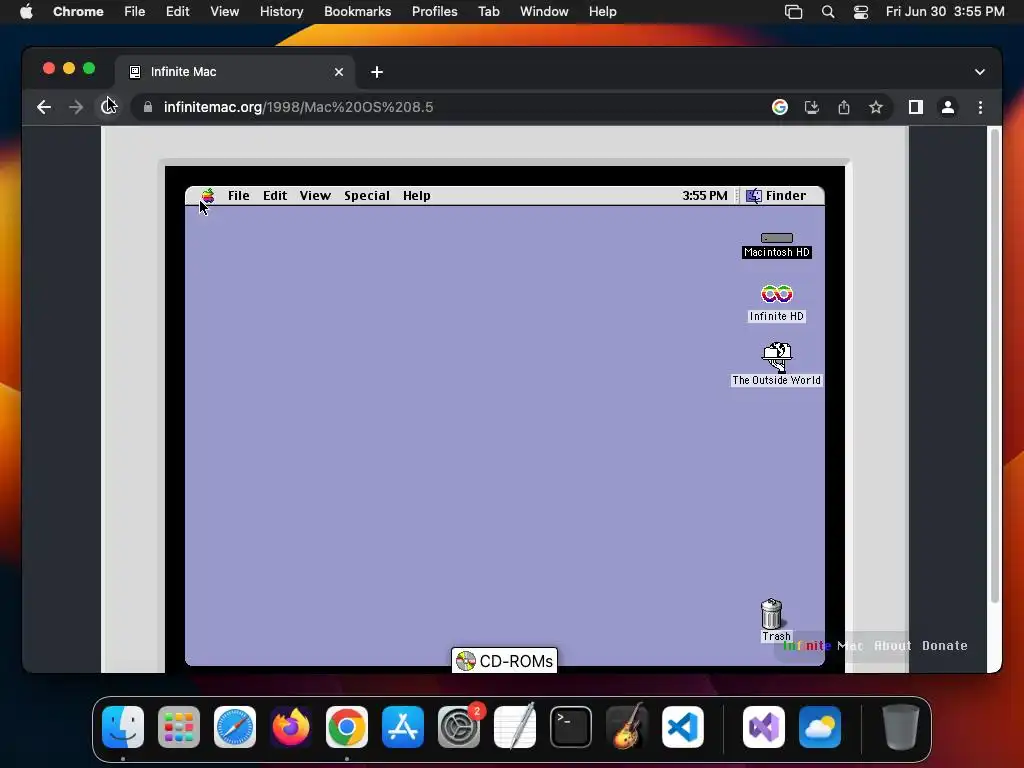Open Stage Manager menu bar icon
1024x768 pixels.
pyautogui.click(x=793, y=12)
